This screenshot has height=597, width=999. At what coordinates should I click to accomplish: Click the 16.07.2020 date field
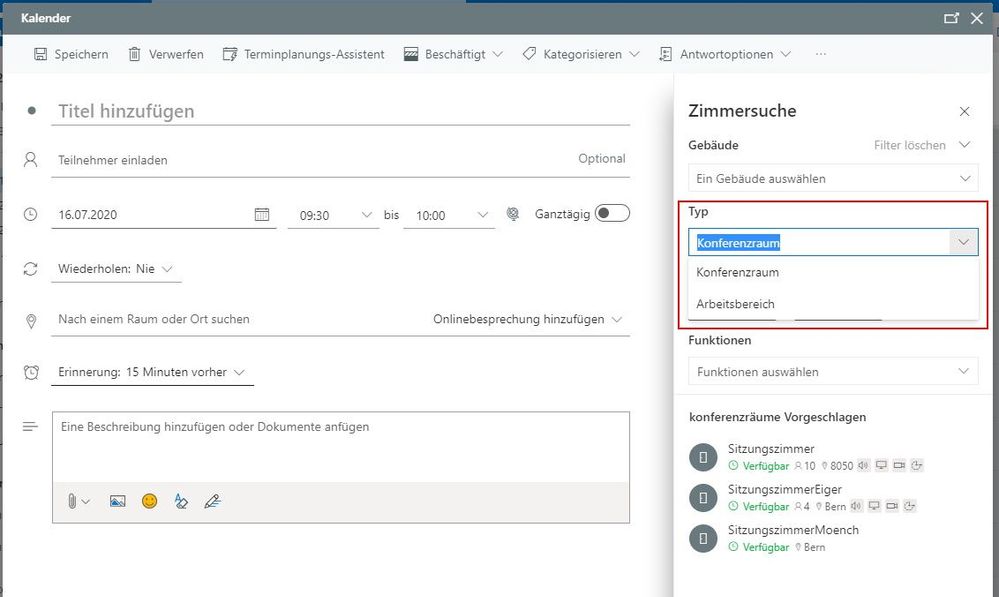pyautogui.click(x=153, y=215)
